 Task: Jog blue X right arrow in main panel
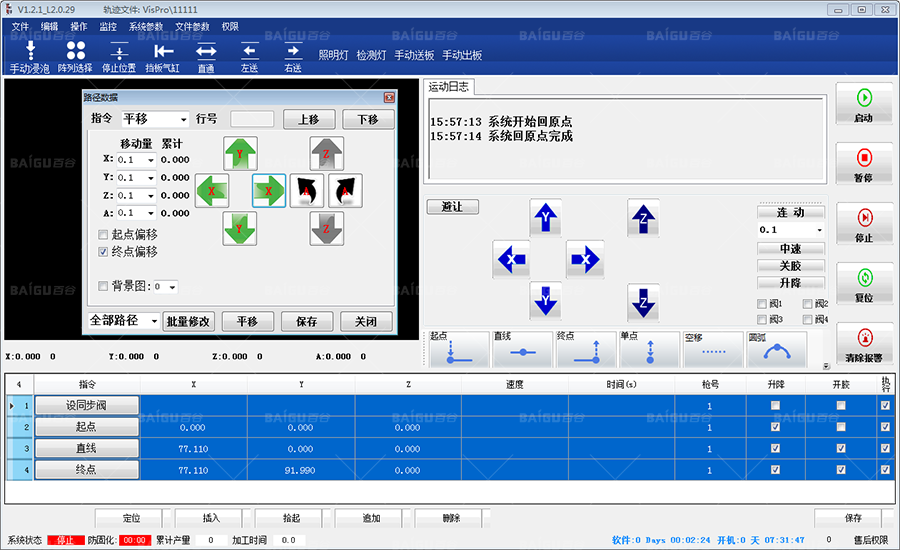click(x=585, y=259)
